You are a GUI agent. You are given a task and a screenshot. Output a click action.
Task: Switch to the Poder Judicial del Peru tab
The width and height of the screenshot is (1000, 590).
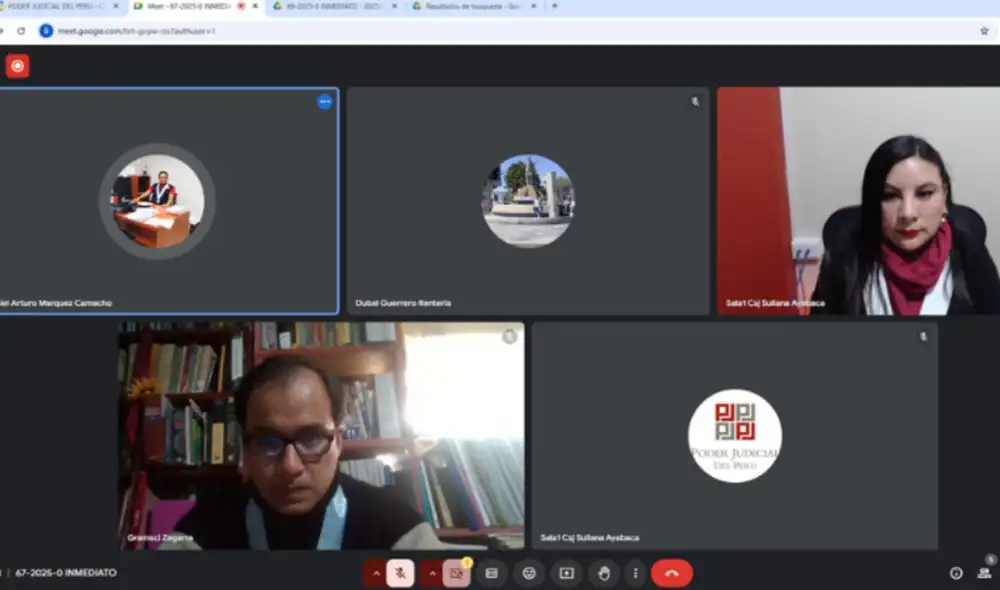55,6
